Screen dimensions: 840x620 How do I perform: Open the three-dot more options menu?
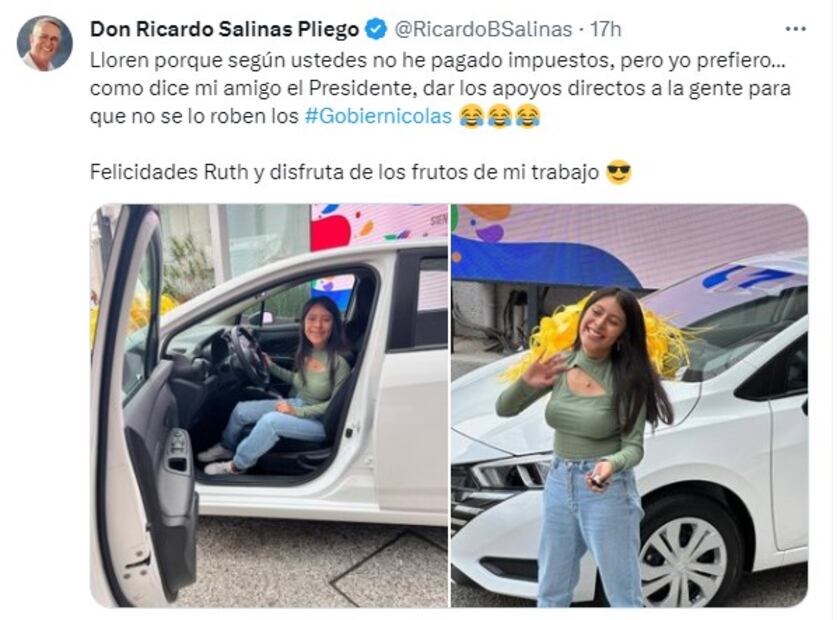(795, 29)
